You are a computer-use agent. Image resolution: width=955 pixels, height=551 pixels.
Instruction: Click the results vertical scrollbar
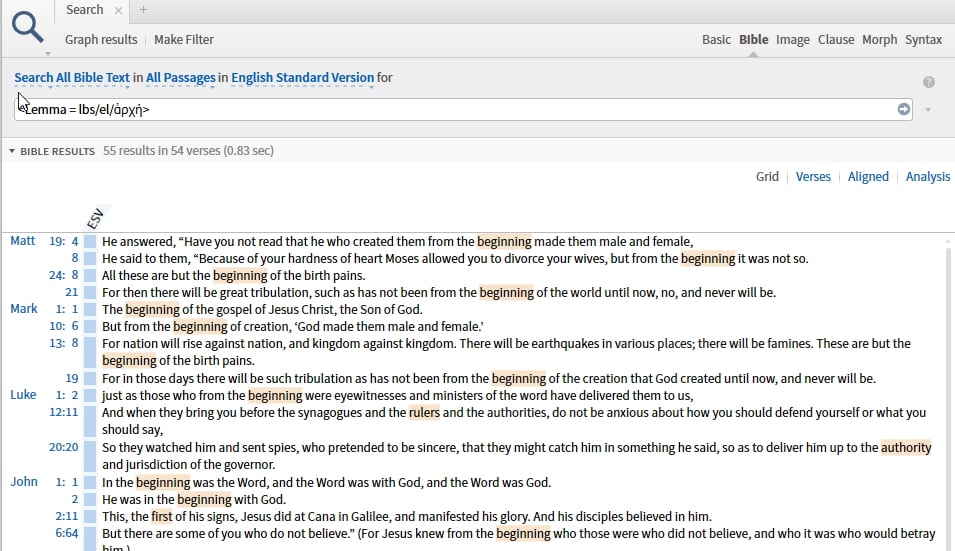pos(948,396)
